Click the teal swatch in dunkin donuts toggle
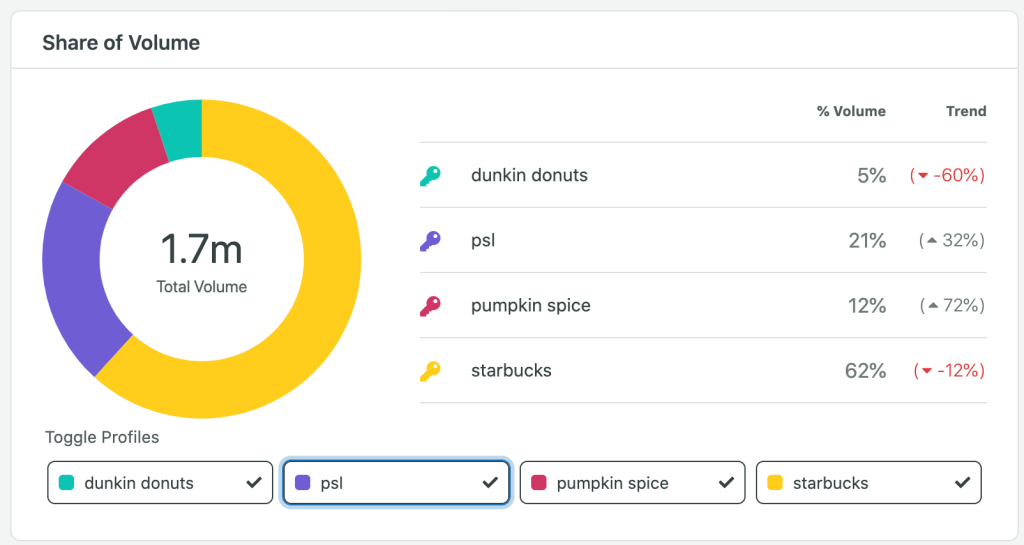Viewport: 1024px width, 545px height. 67,483
